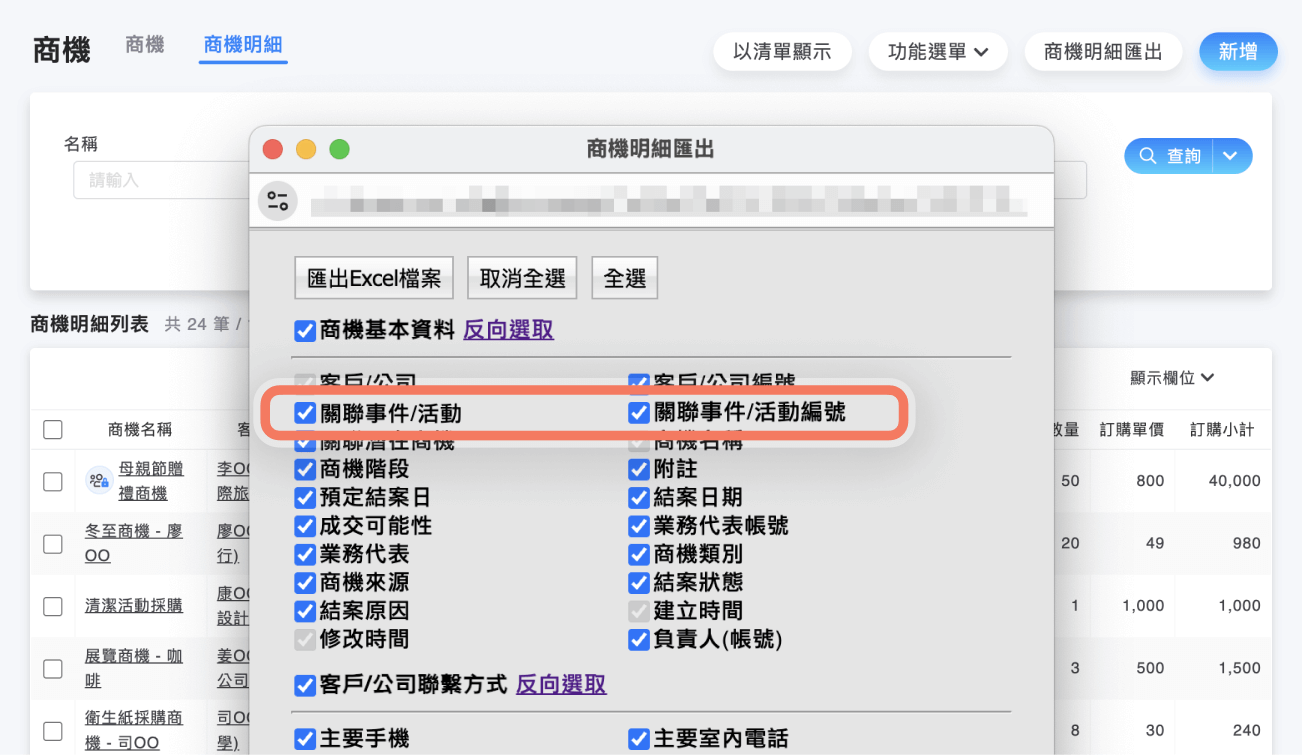Image resolution: width=1302 pixels, height=755 pixels.
Task: Switch to the 商機 tab
Action: [x=145, y=45]
